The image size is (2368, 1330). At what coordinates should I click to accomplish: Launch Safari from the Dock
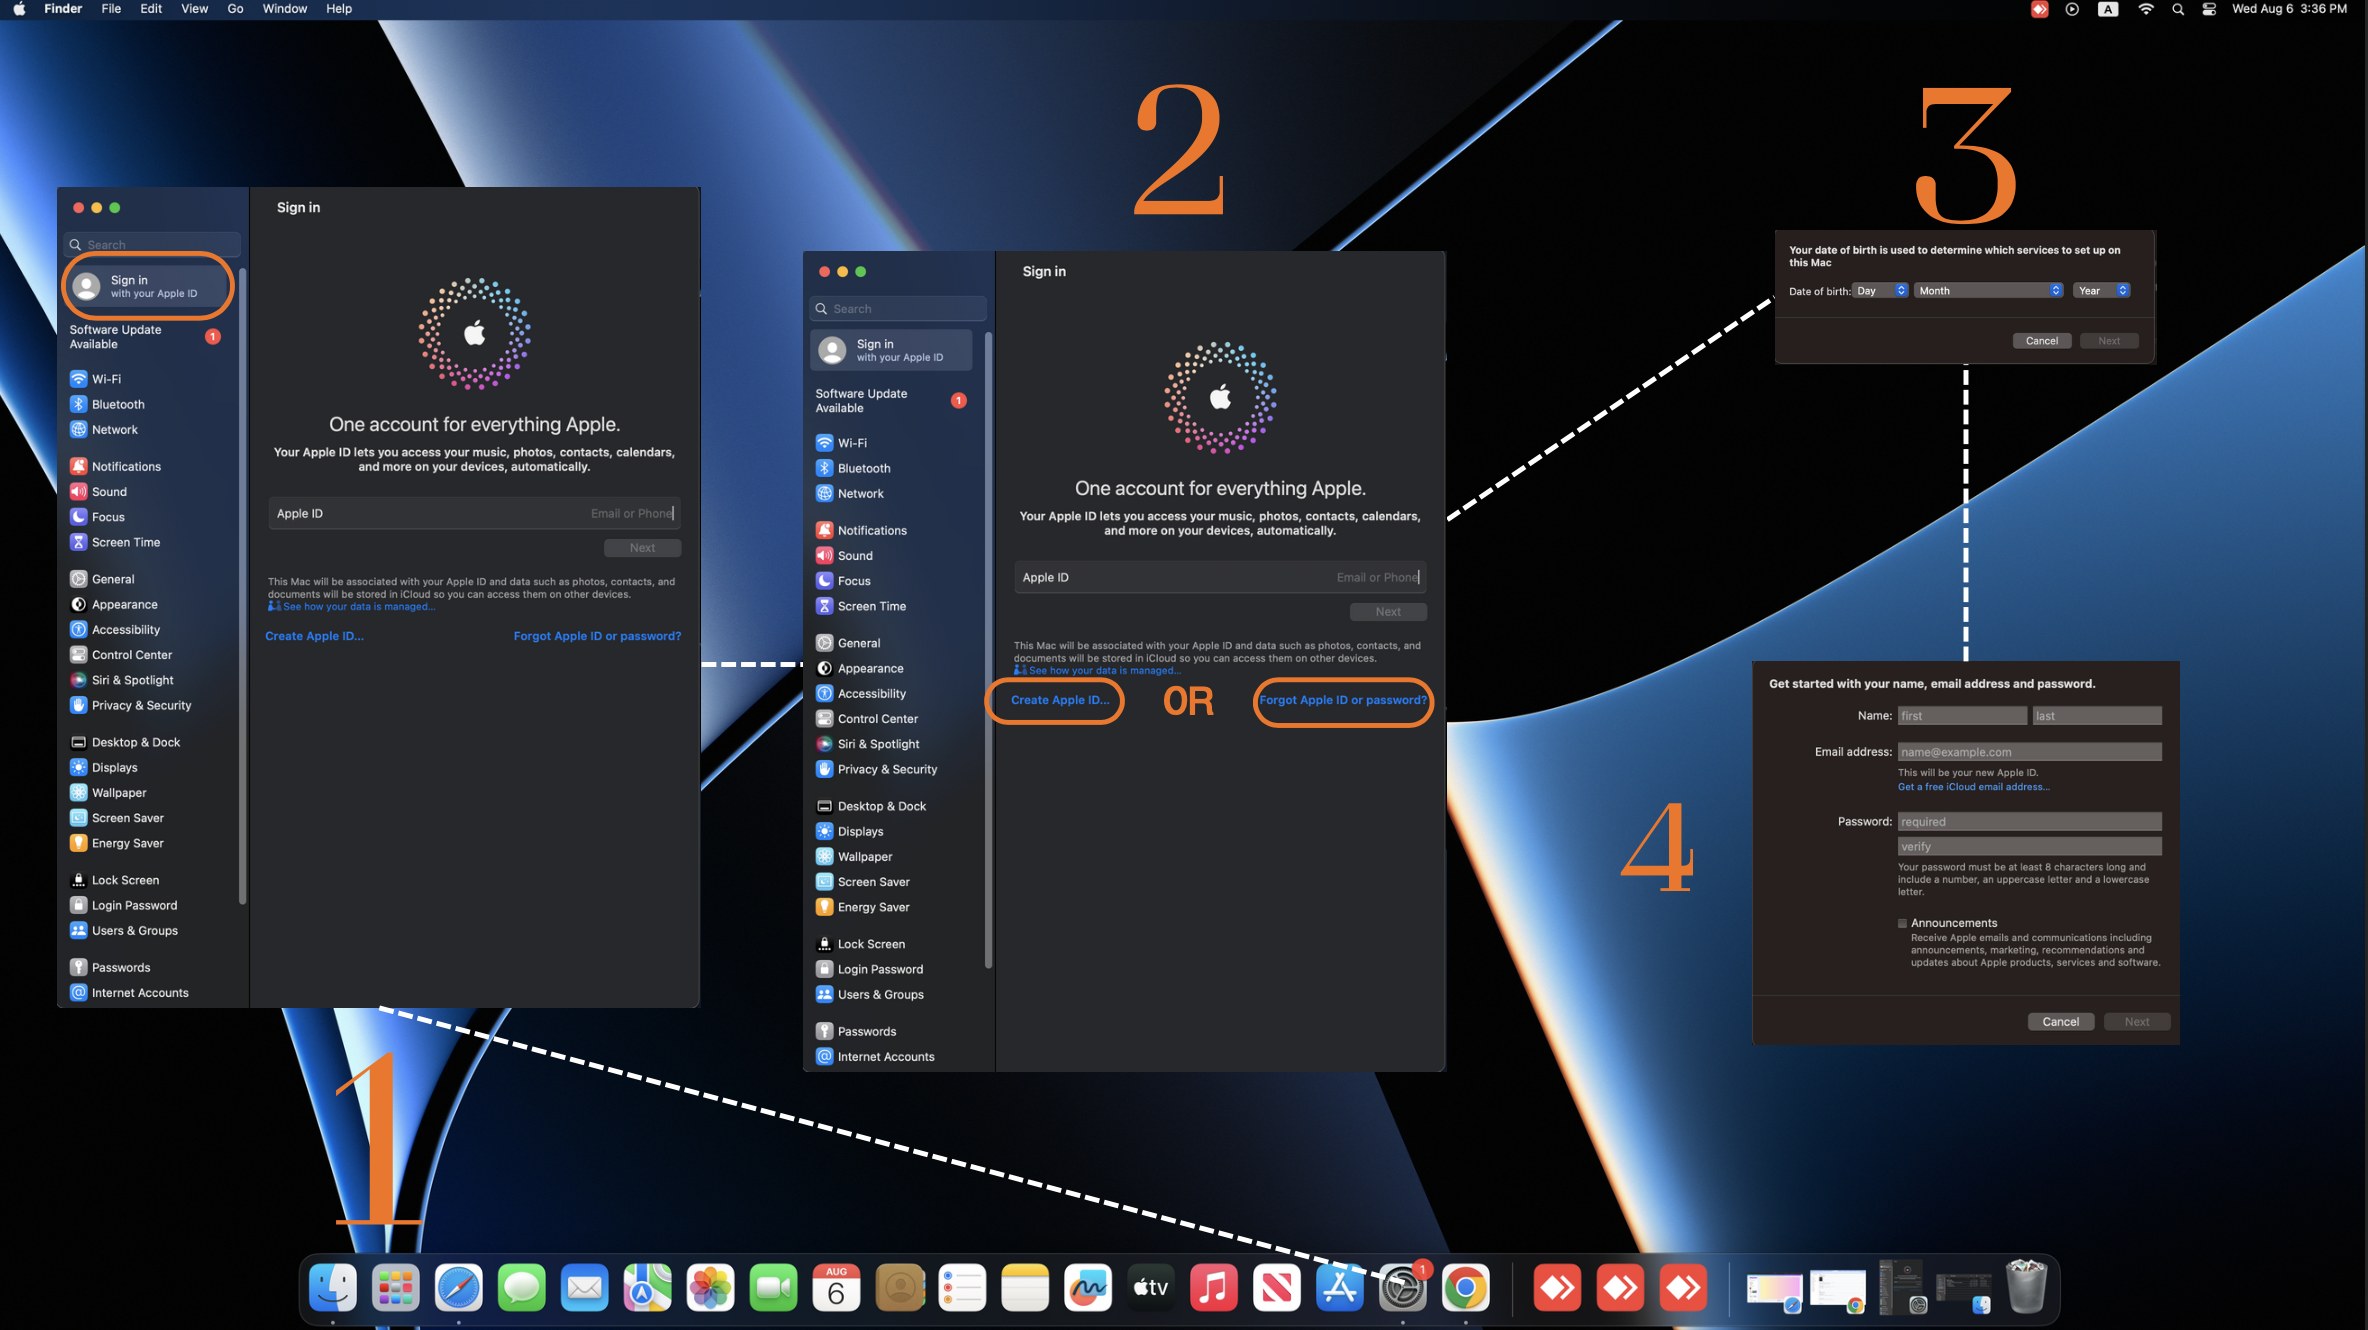coord(459,1288)
